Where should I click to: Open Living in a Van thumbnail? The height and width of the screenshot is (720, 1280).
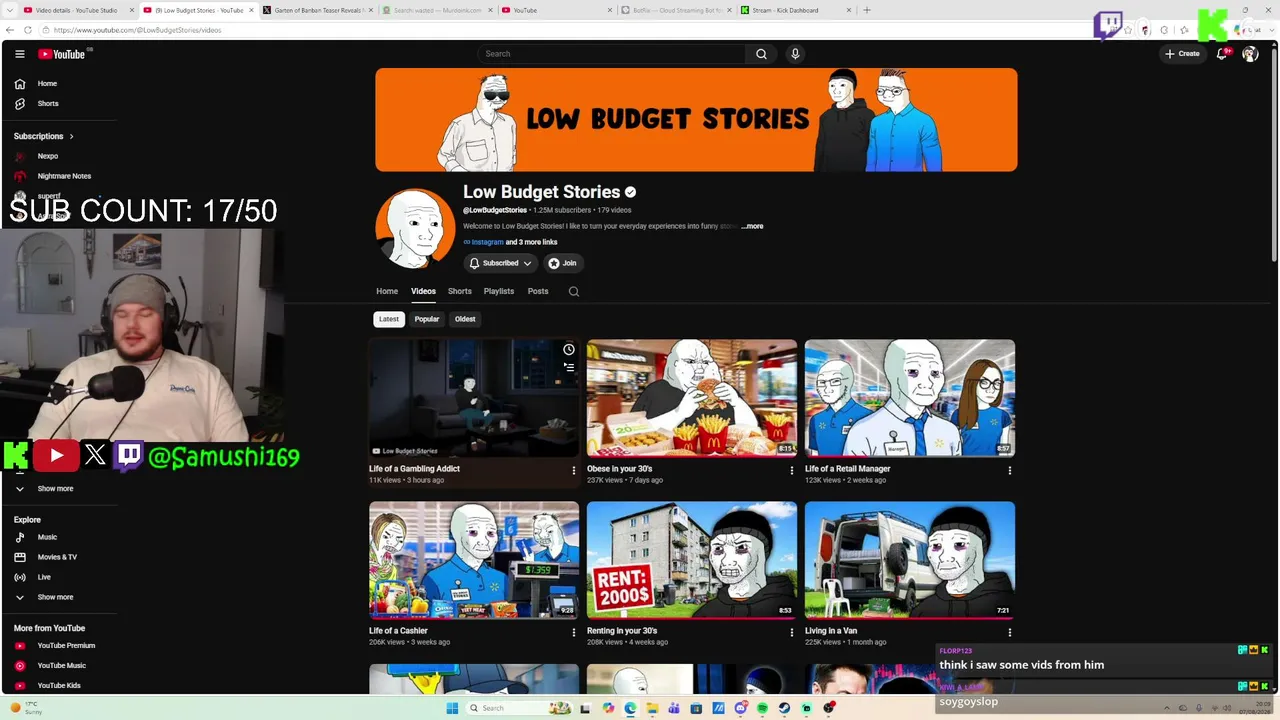(910, 560)
